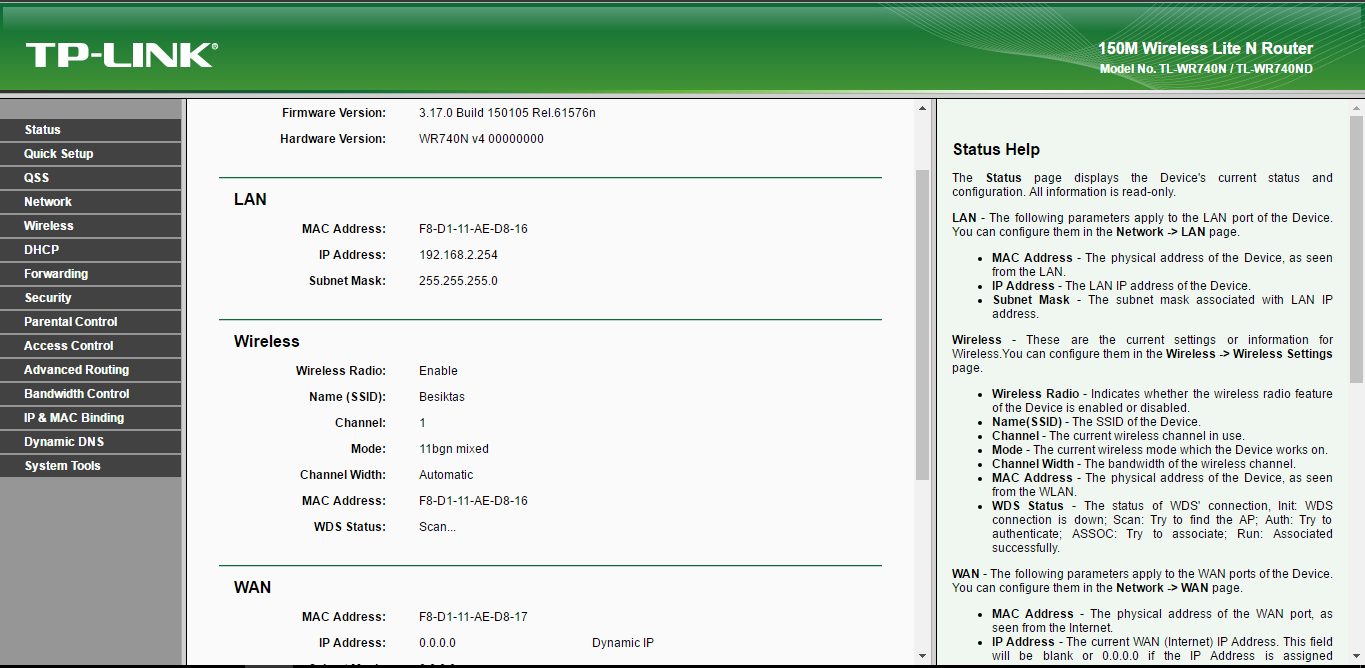Open the Security menu
The image size is (1365, 668).
pyautogui.click(x=91, y=298)
